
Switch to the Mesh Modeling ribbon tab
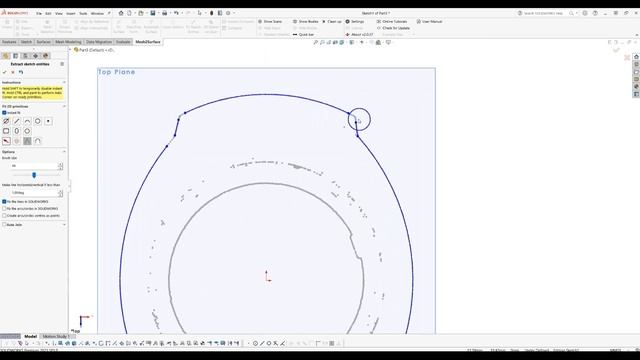(x=68, y=42)
